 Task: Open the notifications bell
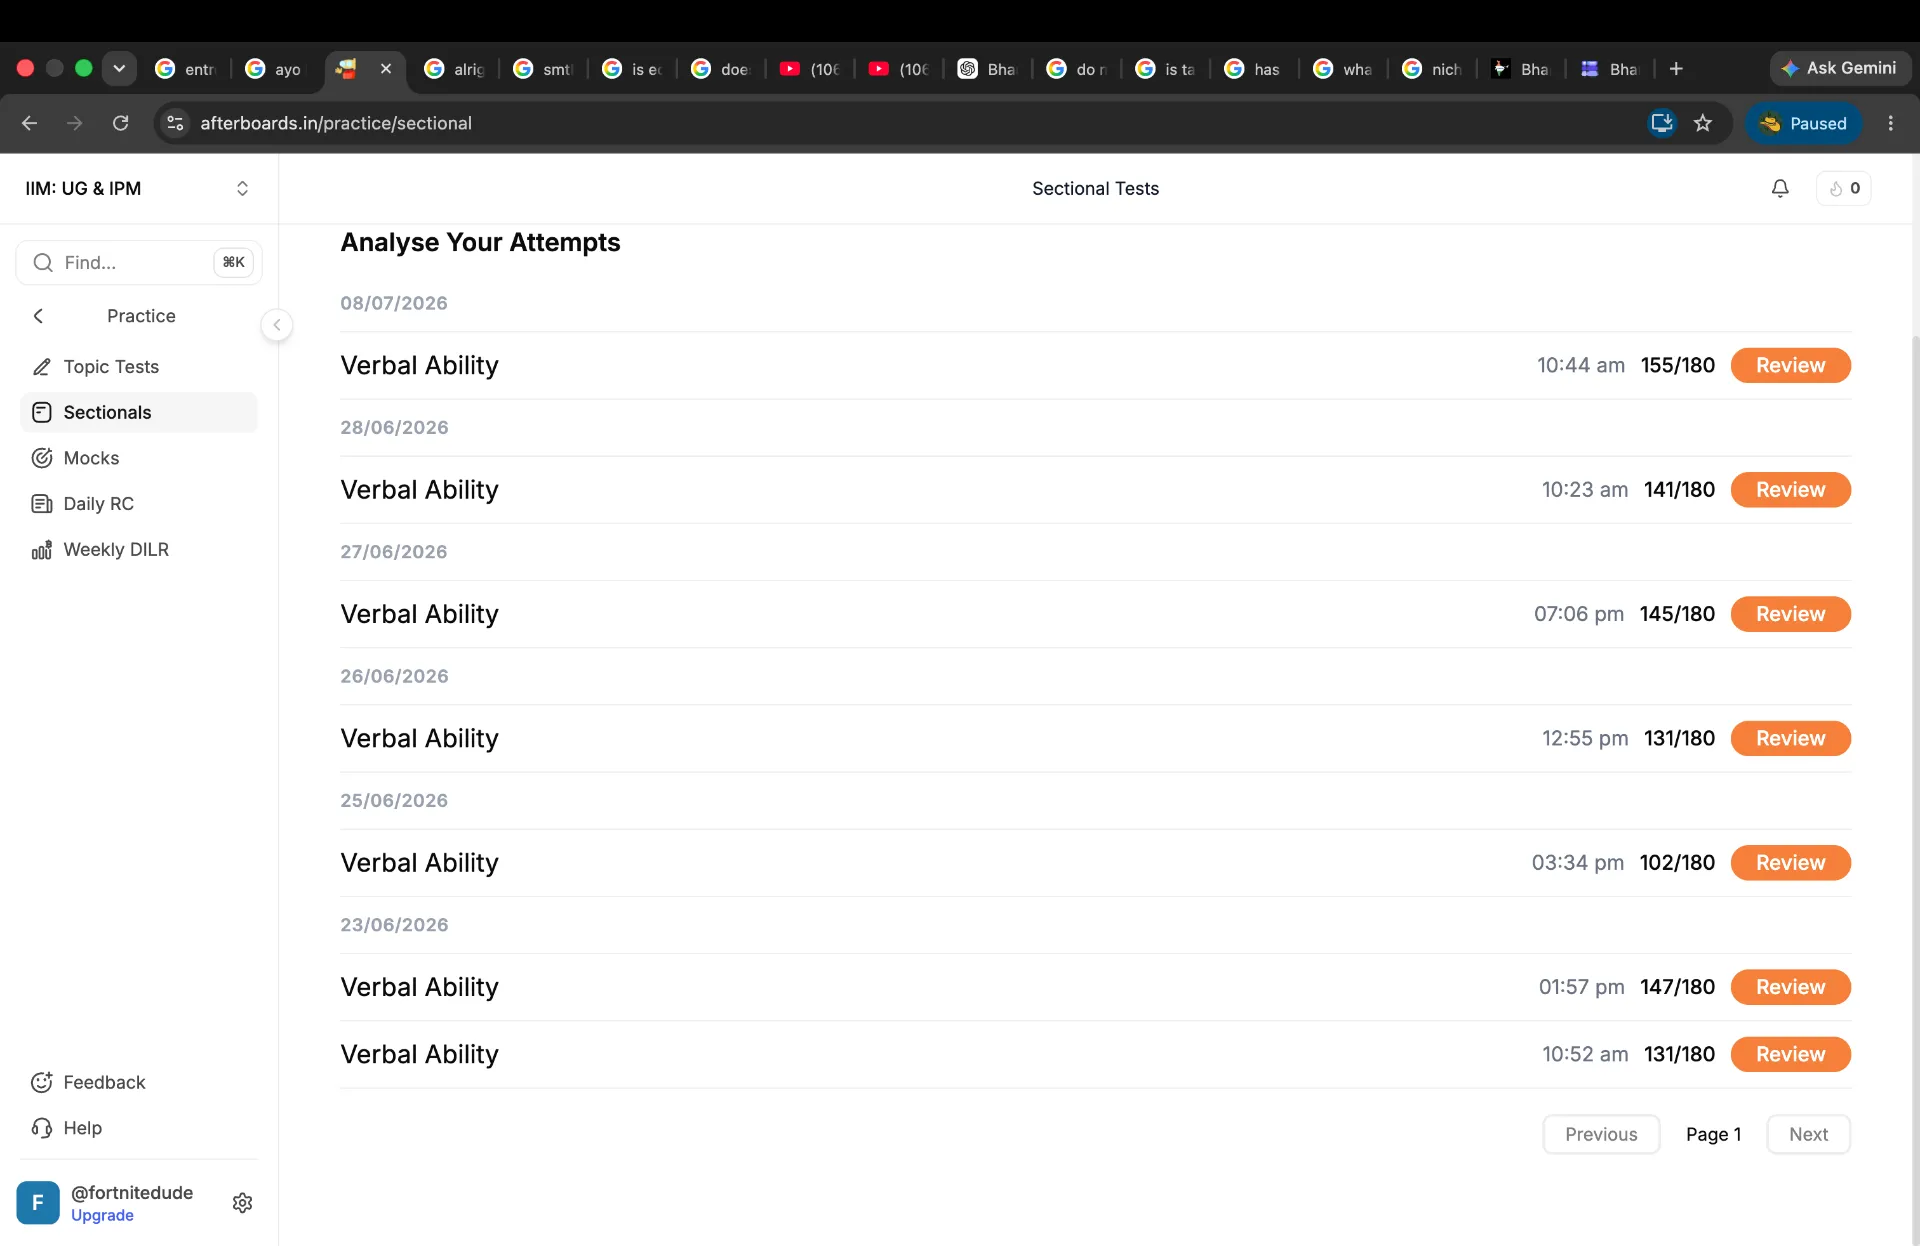pyautogui.click(x=1780, y=188)
